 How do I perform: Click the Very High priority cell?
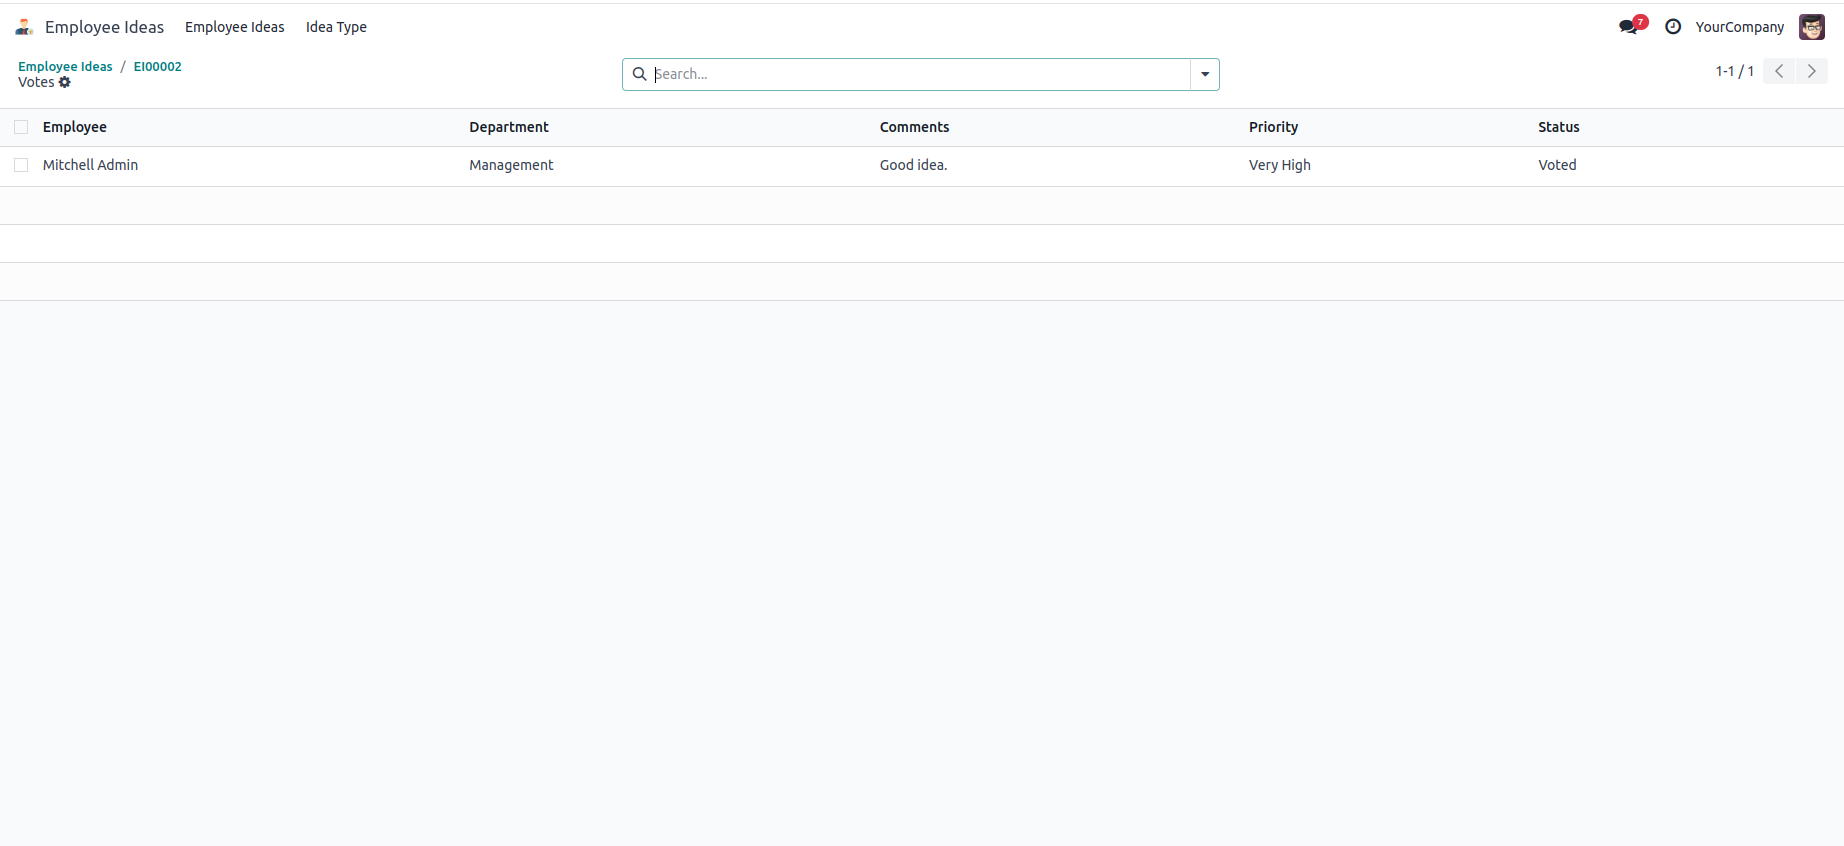coord(1279,165)
